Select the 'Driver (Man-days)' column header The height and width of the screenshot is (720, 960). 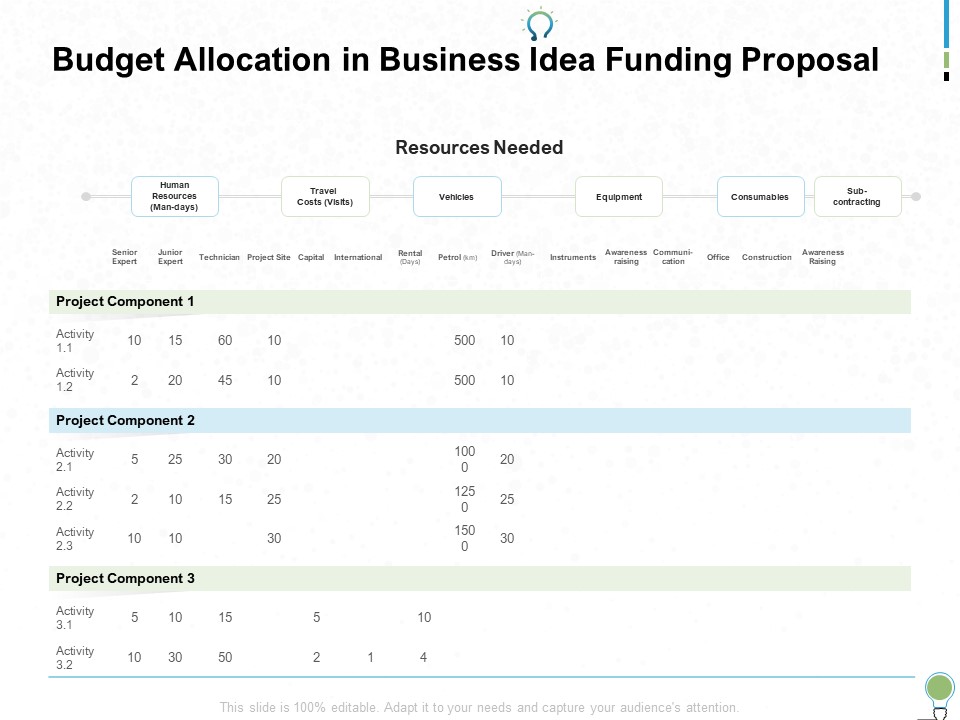(x=513, y=257)
